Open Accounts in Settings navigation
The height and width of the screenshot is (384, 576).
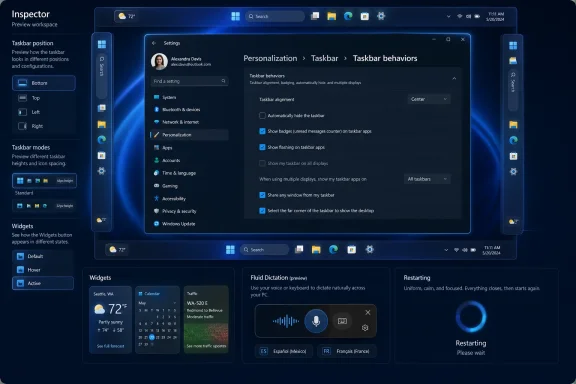190,160
